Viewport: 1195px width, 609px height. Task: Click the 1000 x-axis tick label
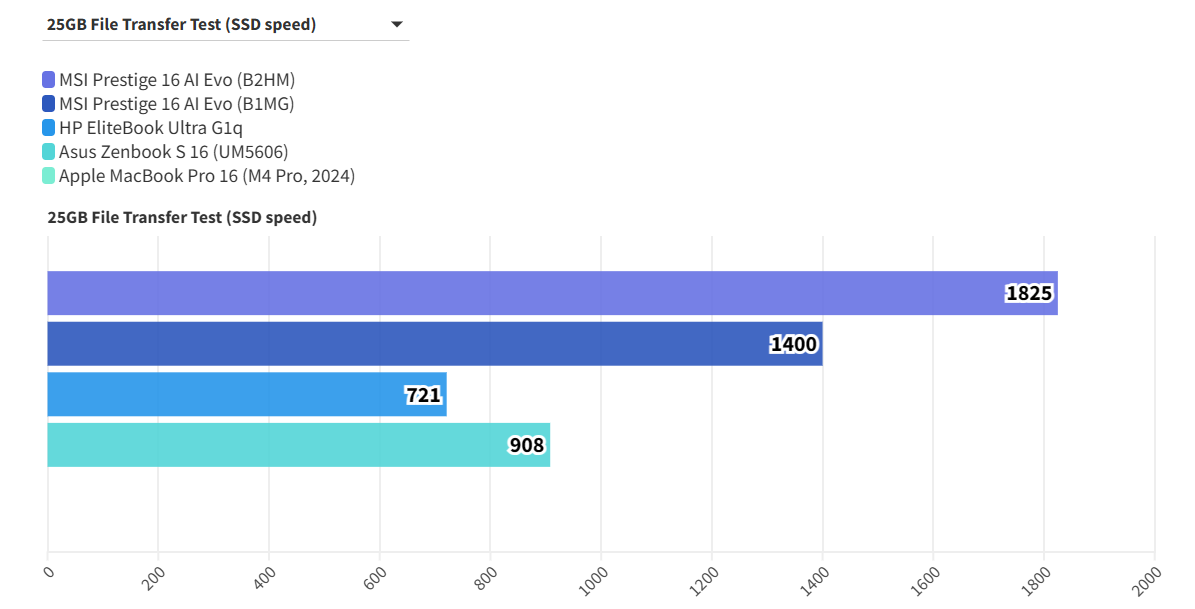tap(594, 579)
